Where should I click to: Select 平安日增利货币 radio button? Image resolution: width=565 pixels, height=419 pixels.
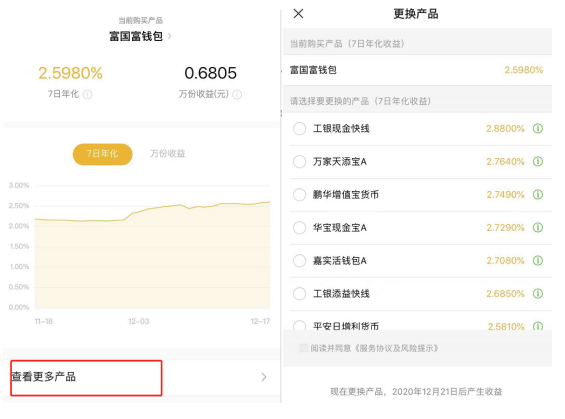click(x=299, y=326)
